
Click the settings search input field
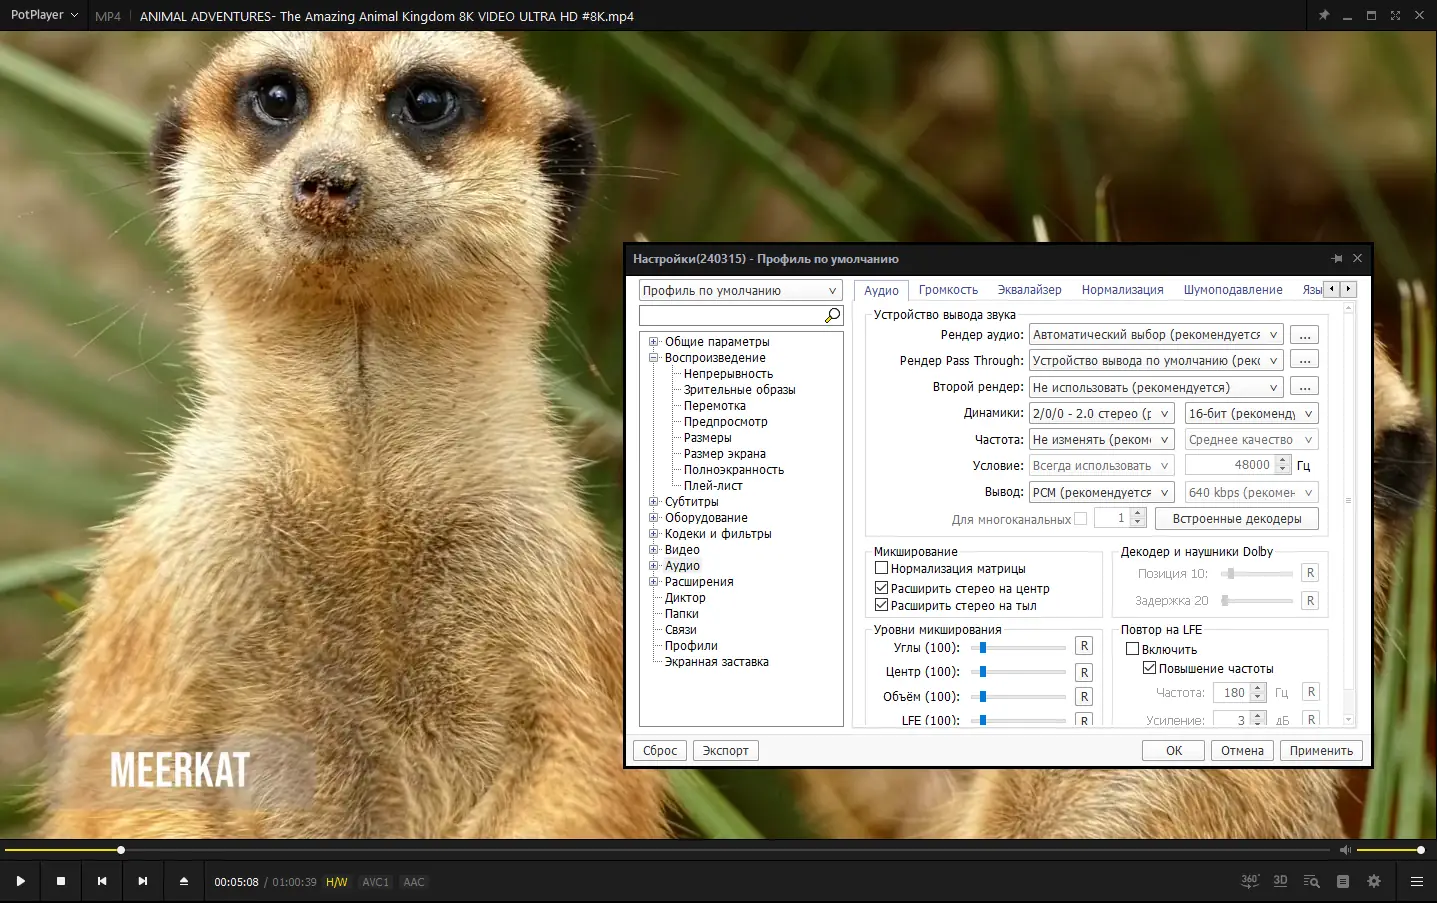[x=735, y=314]
